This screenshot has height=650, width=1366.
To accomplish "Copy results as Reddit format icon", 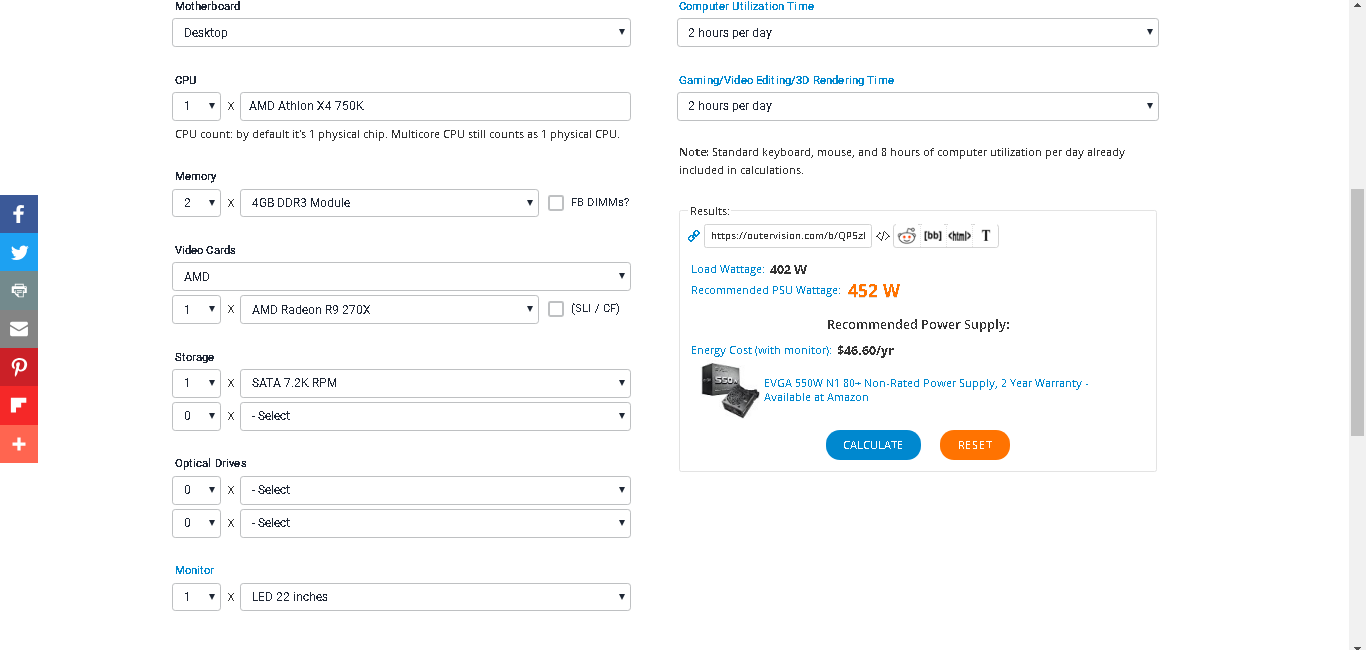I will point(906,236).
